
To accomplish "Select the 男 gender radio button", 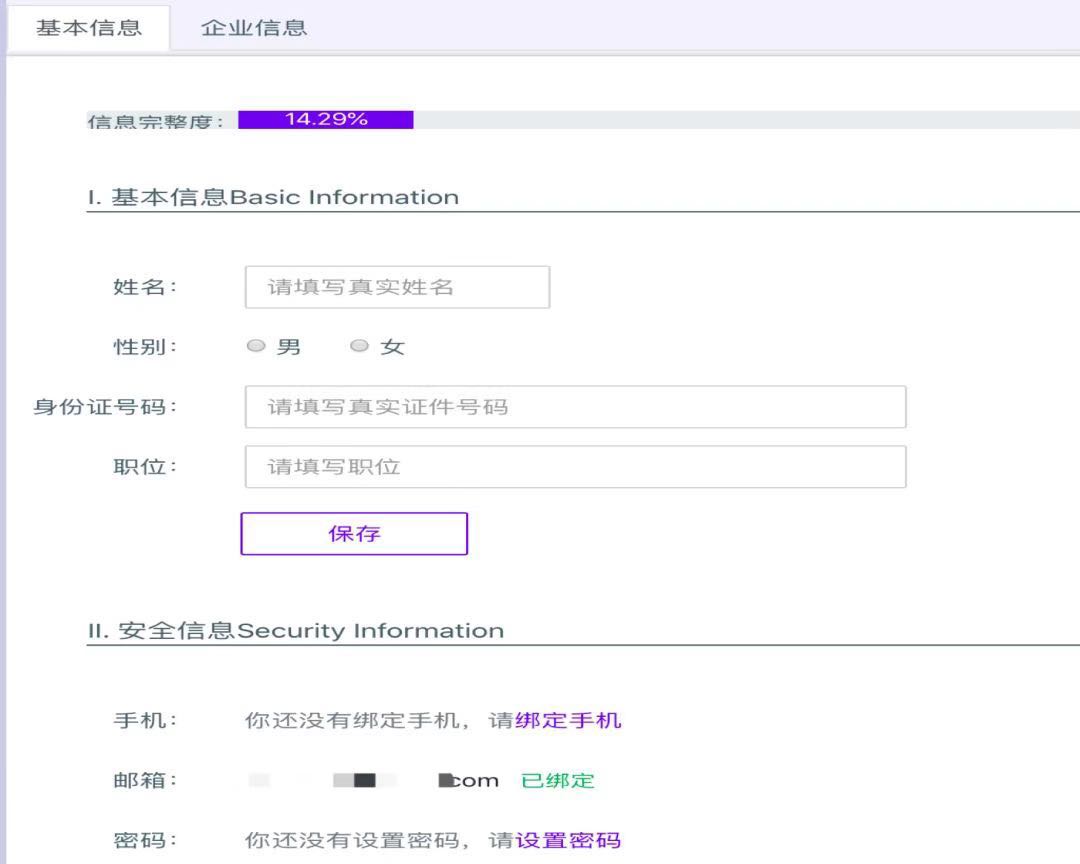I will [x=257, y=346].
